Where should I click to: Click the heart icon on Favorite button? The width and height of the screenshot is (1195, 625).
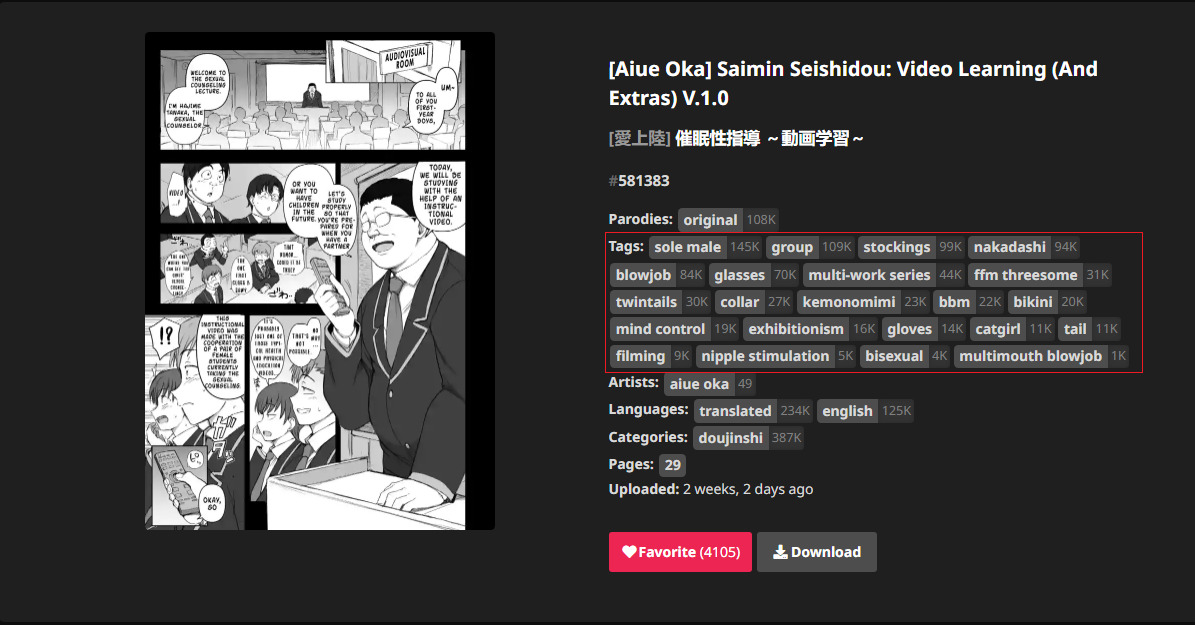pyautogui.click(x=630, y=552)
